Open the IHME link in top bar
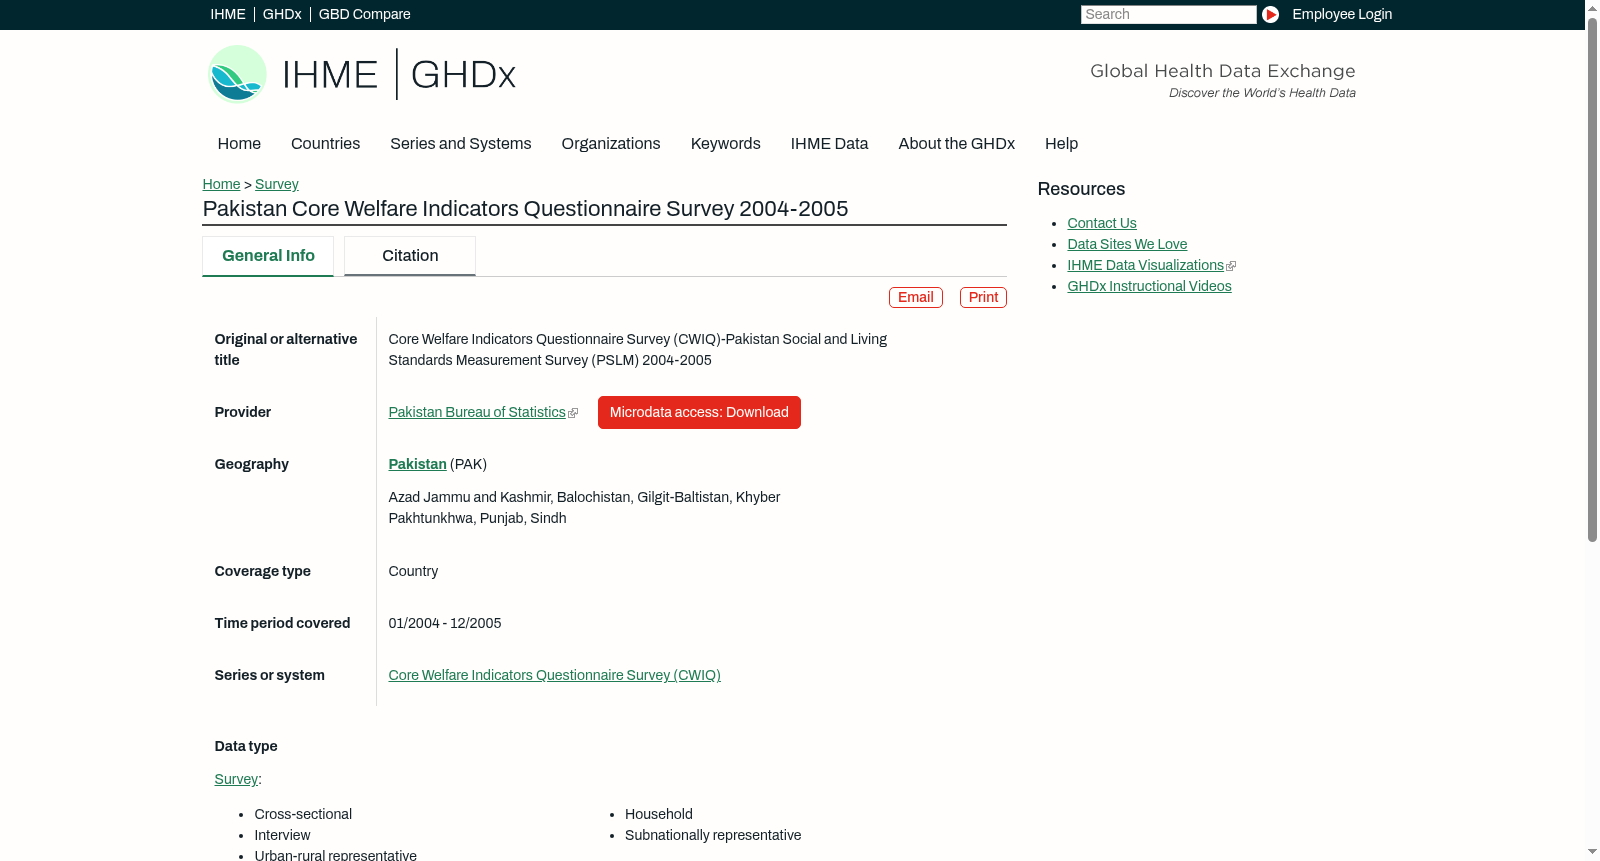Image resolution: width=1600 pixels, height=861 pixels. [228, 14]
